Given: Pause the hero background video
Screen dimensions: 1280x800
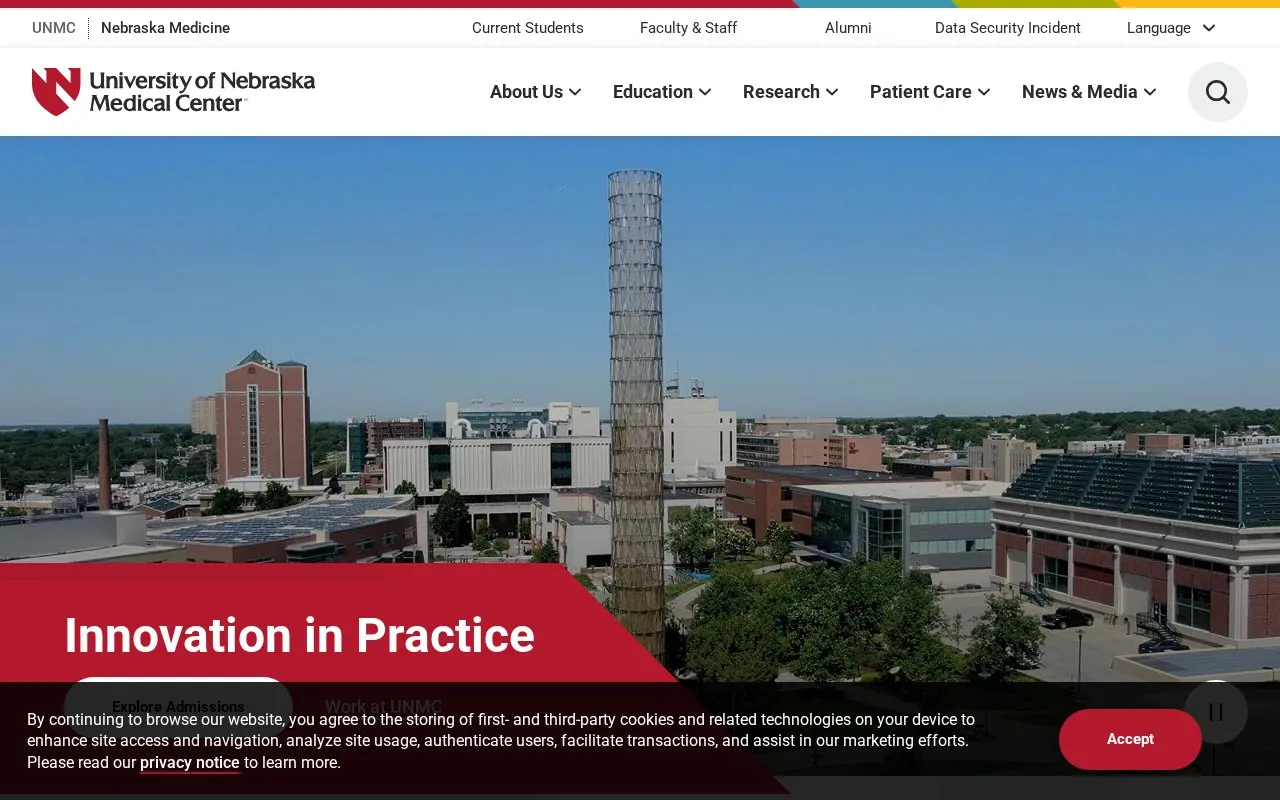Looking at the screenshot, I should (1216, 712).
